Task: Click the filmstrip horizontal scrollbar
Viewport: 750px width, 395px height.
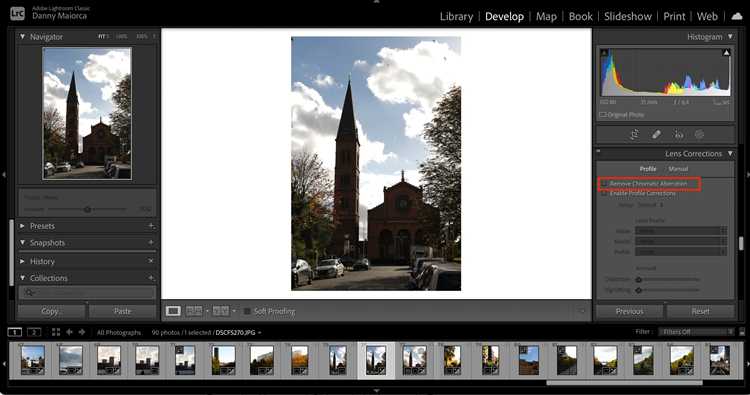Action: [x=625, y=383]
